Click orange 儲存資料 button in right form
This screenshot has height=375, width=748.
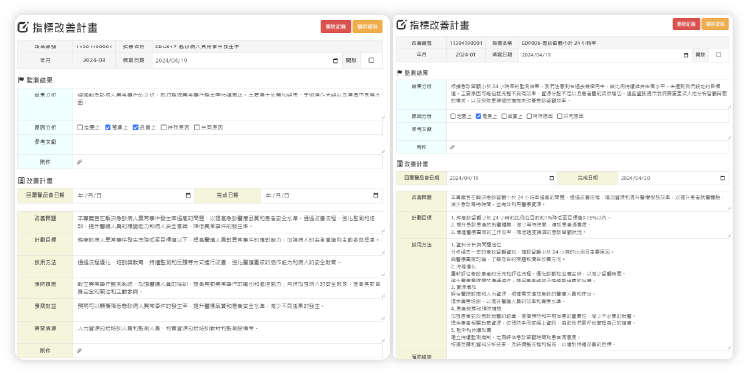[x=715, y=24]
